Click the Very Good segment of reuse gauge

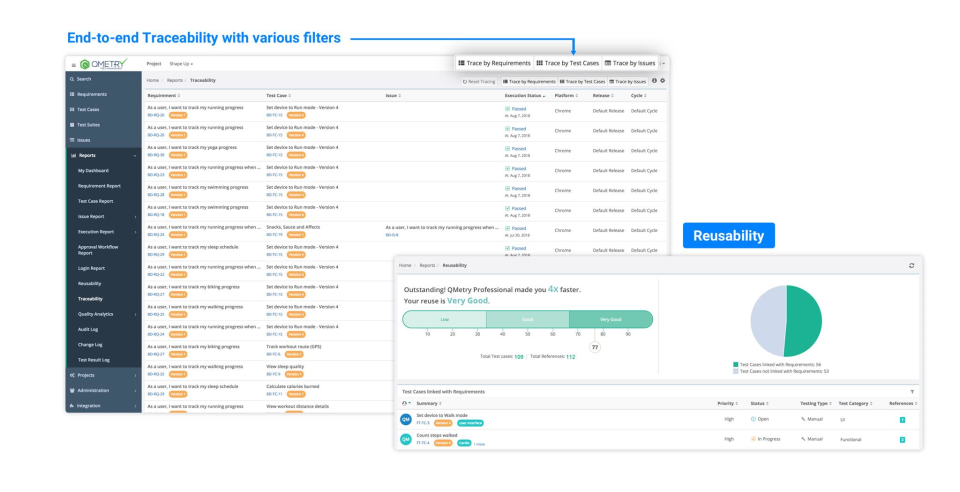point(610,319)
